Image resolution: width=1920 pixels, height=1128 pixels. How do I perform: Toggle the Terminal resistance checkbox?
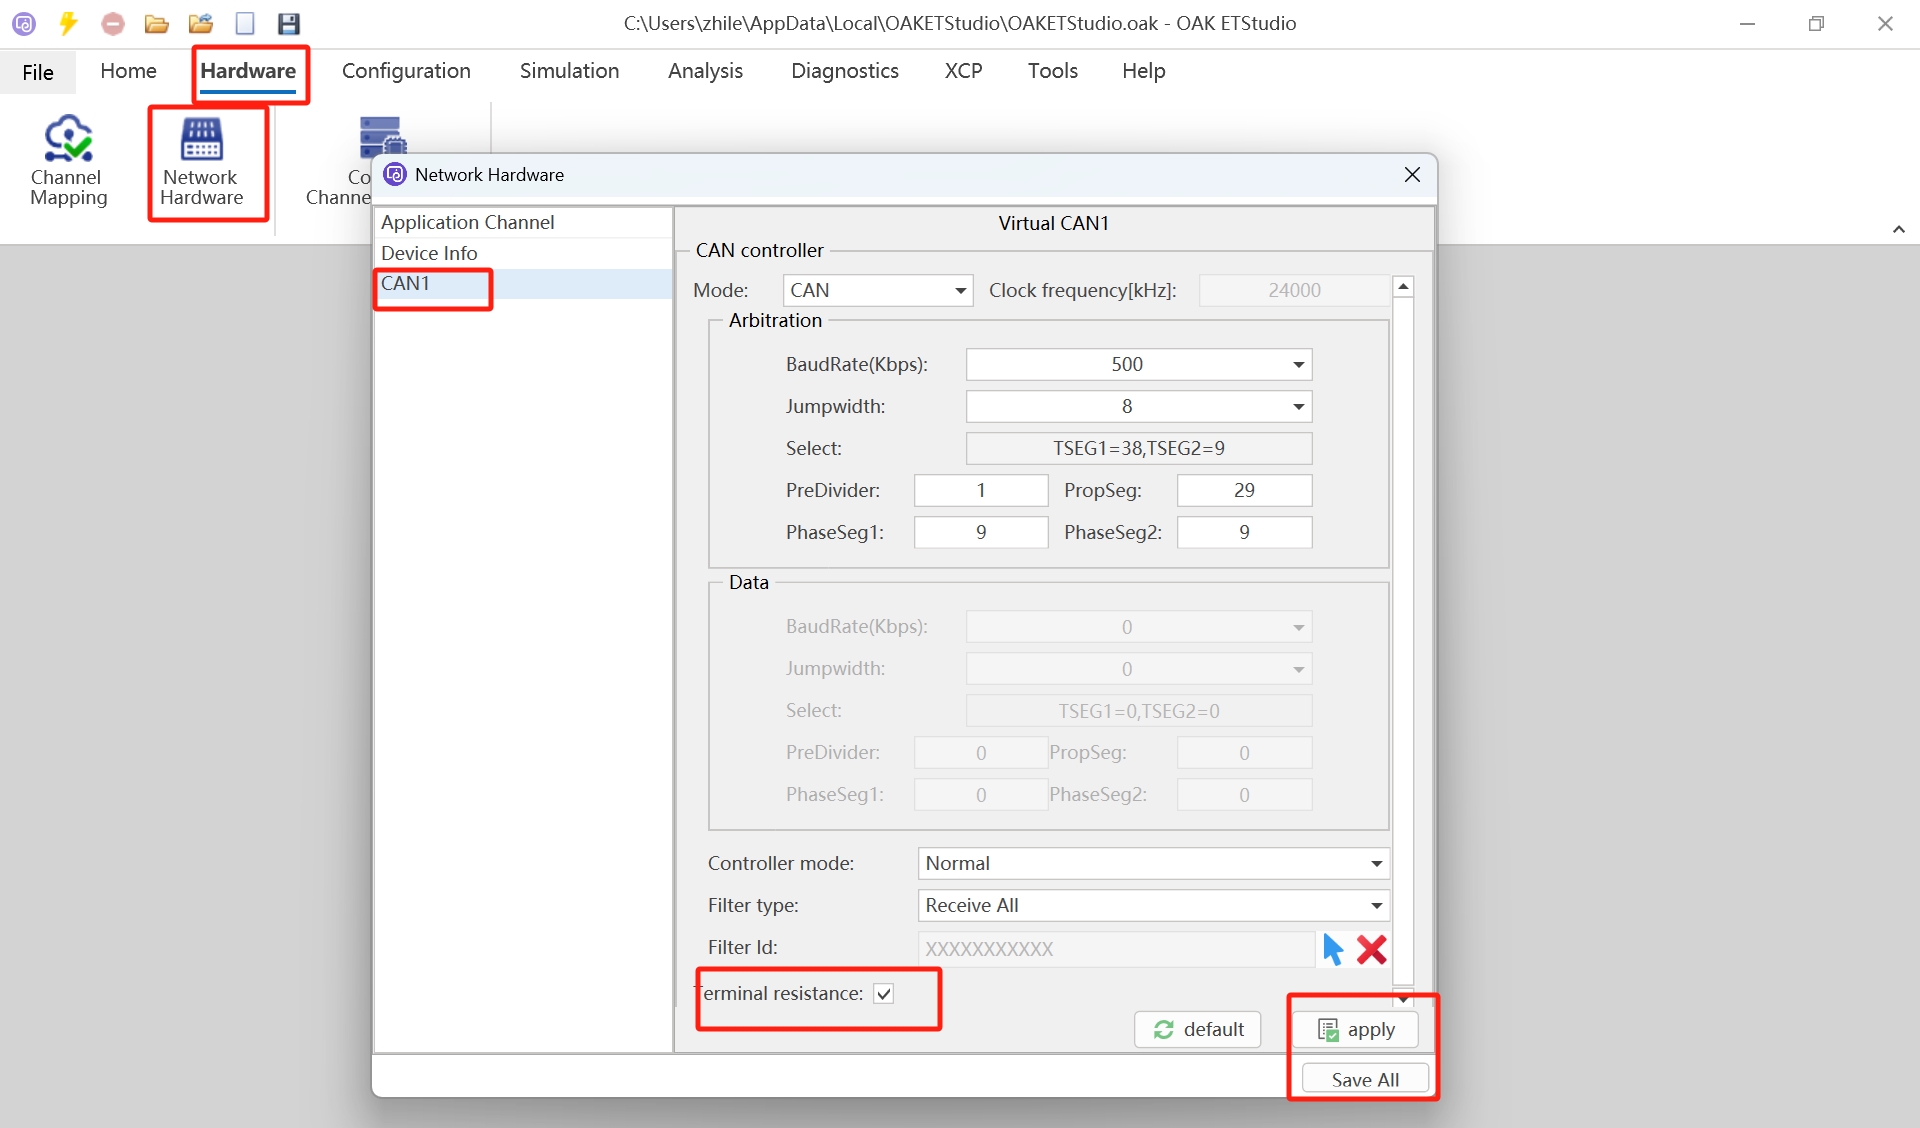883,993
